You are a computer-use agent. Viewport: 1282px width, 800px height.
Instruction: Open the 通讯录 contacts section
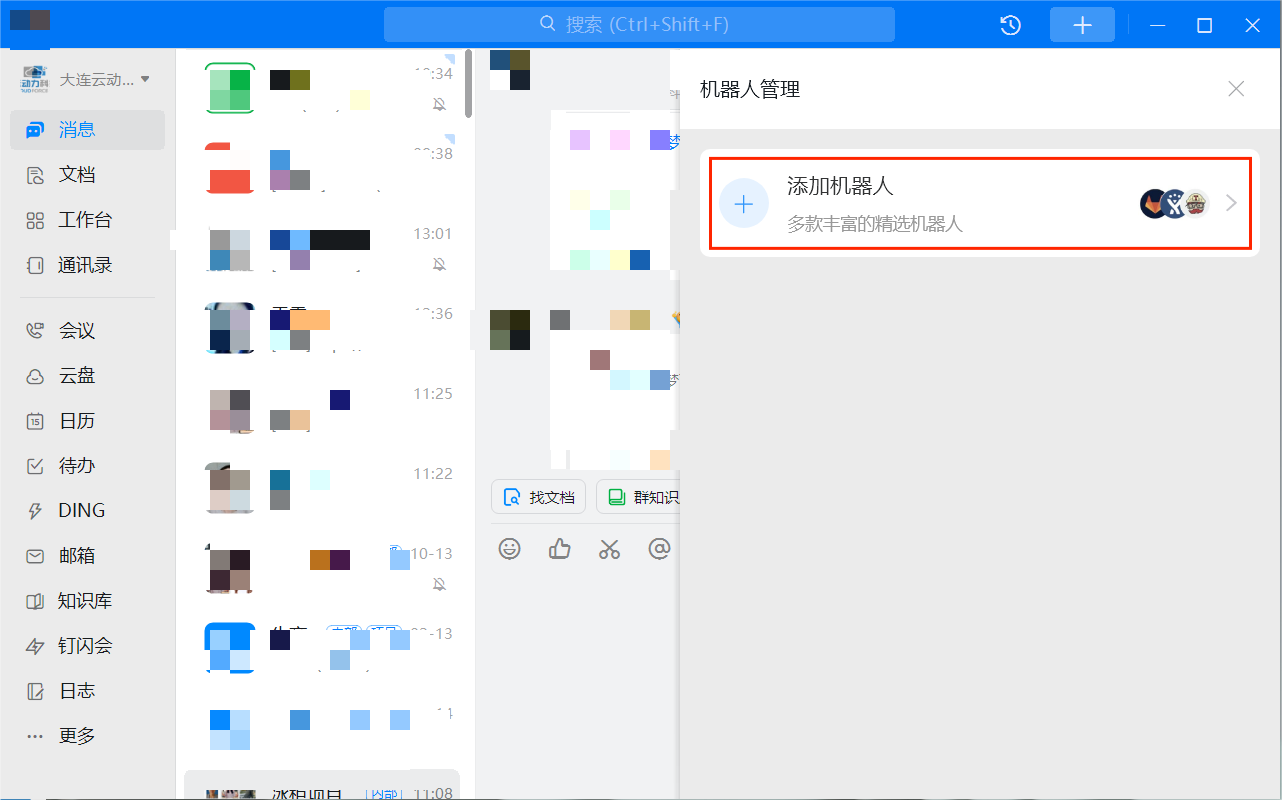pyautogui.click(x=87, y=265)
